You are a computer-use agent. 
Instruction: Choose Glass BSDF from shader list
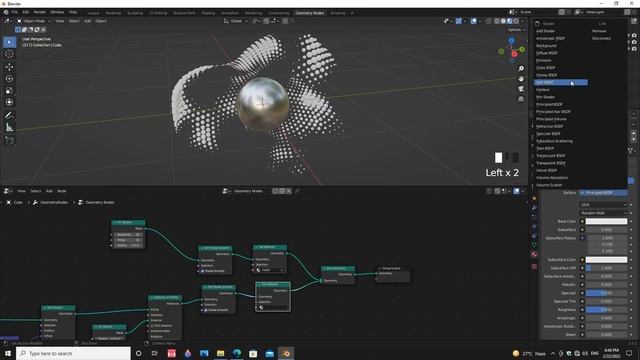(x=546, y=68)
